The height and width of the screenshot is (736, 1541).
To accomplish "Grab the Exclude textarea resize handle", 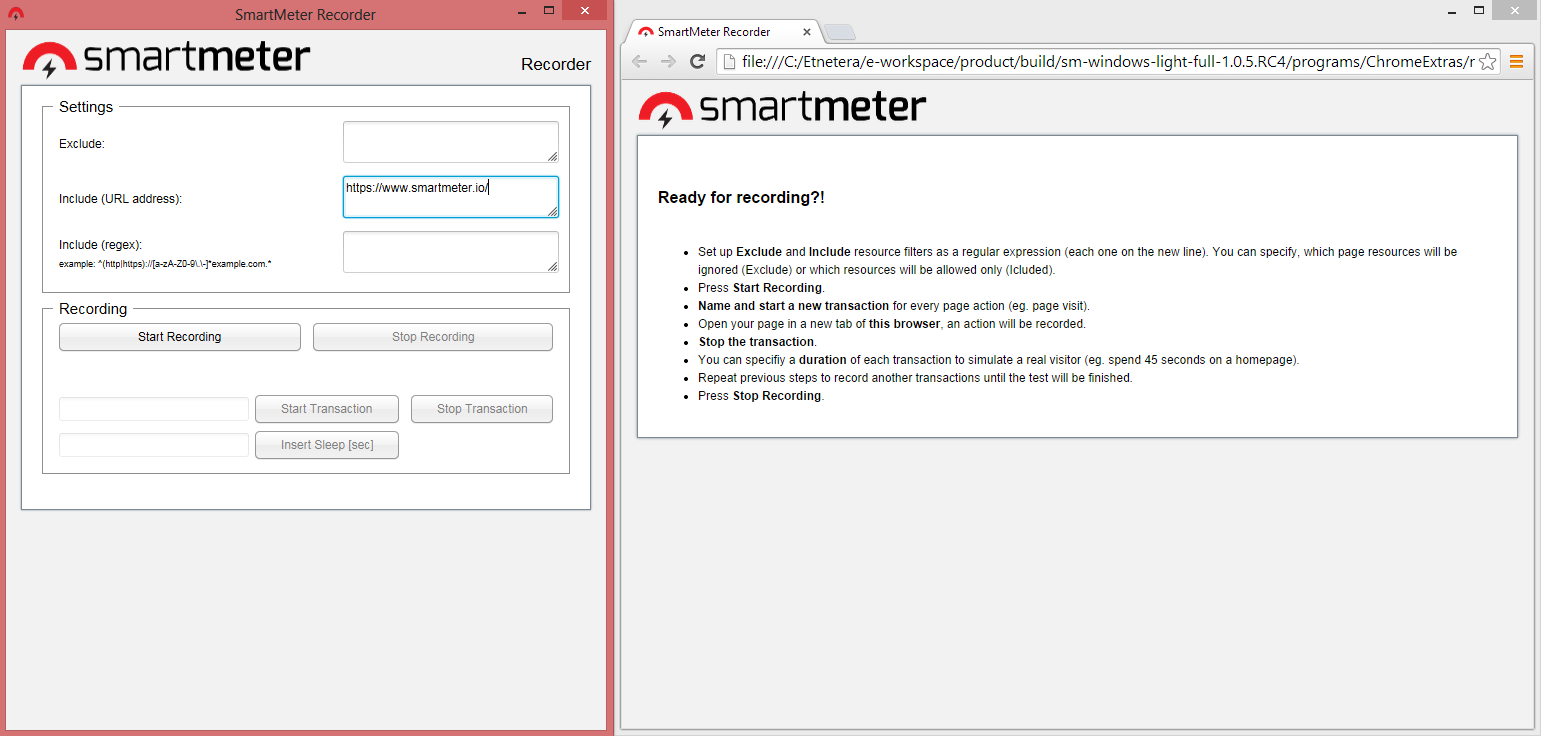I will [553, 157].
